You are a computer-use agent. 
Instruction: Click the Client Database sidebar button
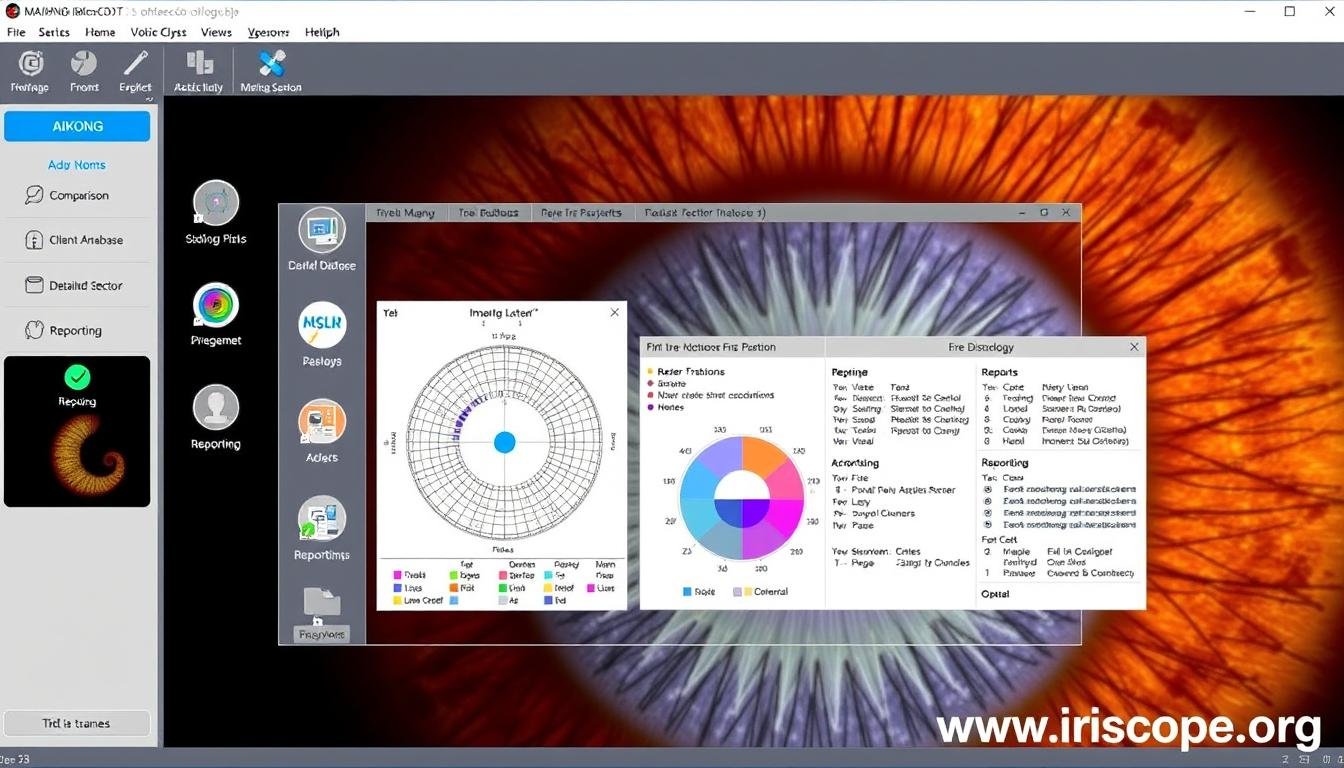[77, 240]
